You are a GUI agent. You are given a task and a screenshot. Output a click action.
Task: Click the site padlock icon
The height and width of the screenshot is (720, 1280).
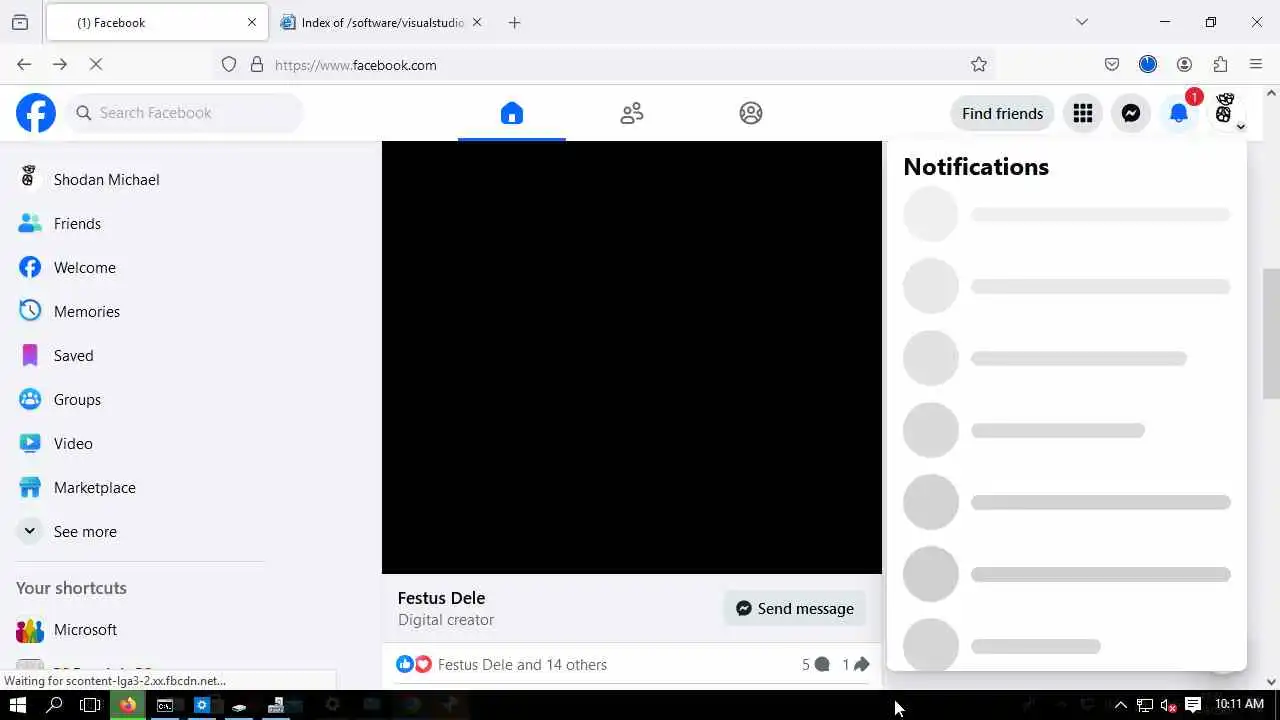point(257,64)
